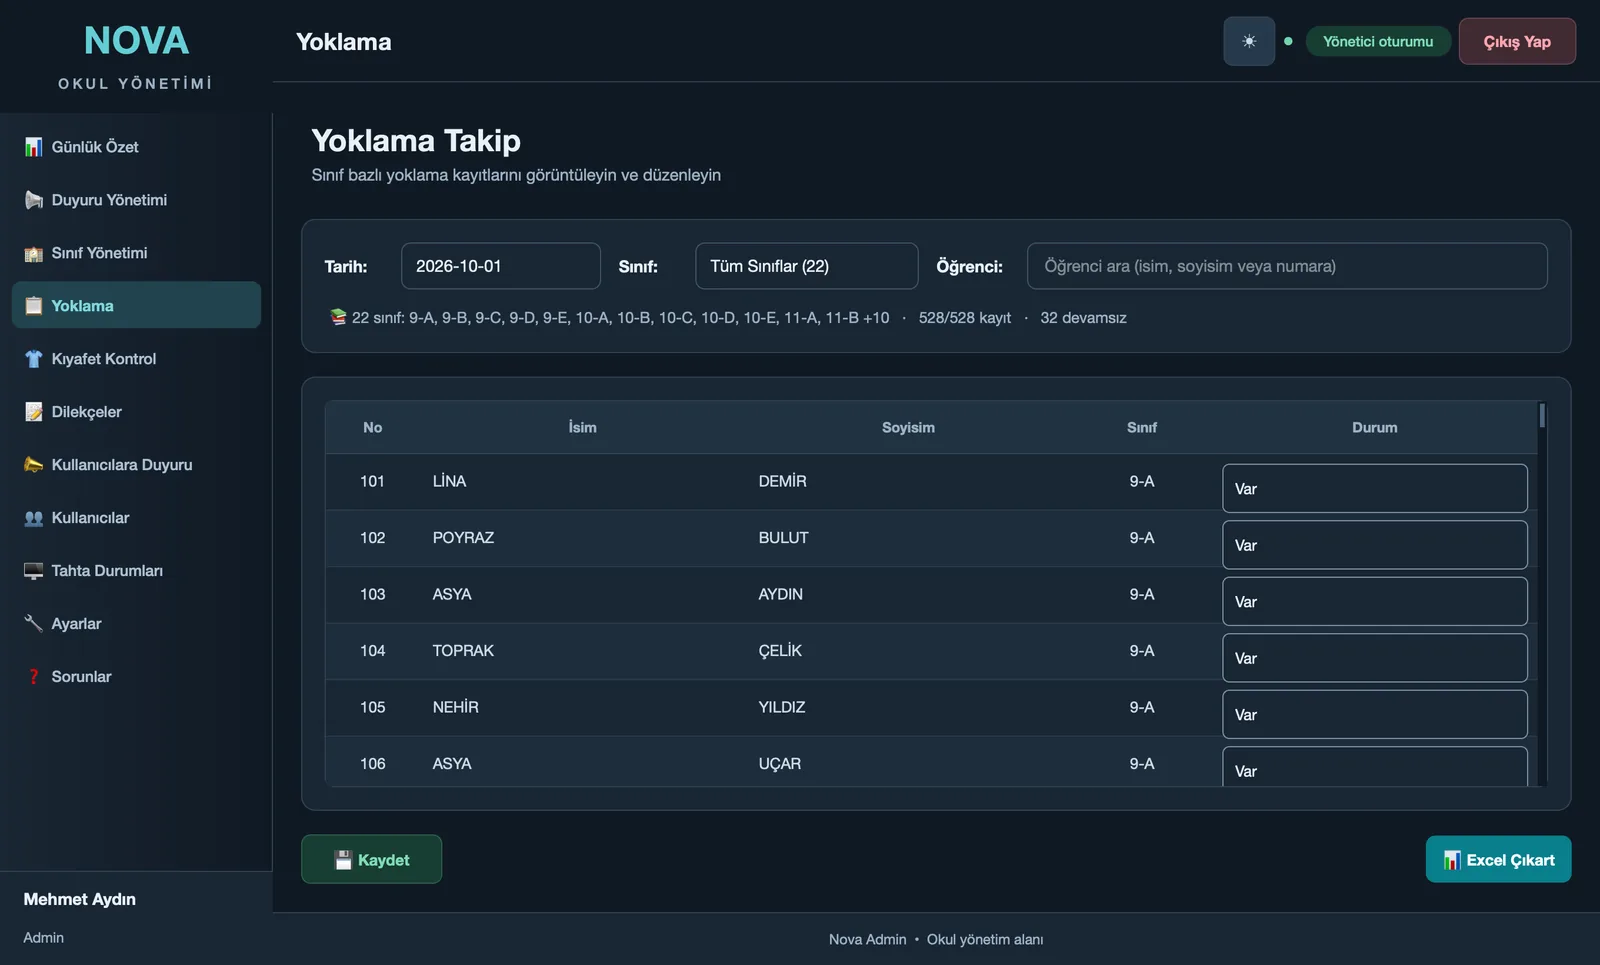This screenshot has width=1600, height=965.
Task: Focus the Öğrenci search field
Action: point(1287,266)
